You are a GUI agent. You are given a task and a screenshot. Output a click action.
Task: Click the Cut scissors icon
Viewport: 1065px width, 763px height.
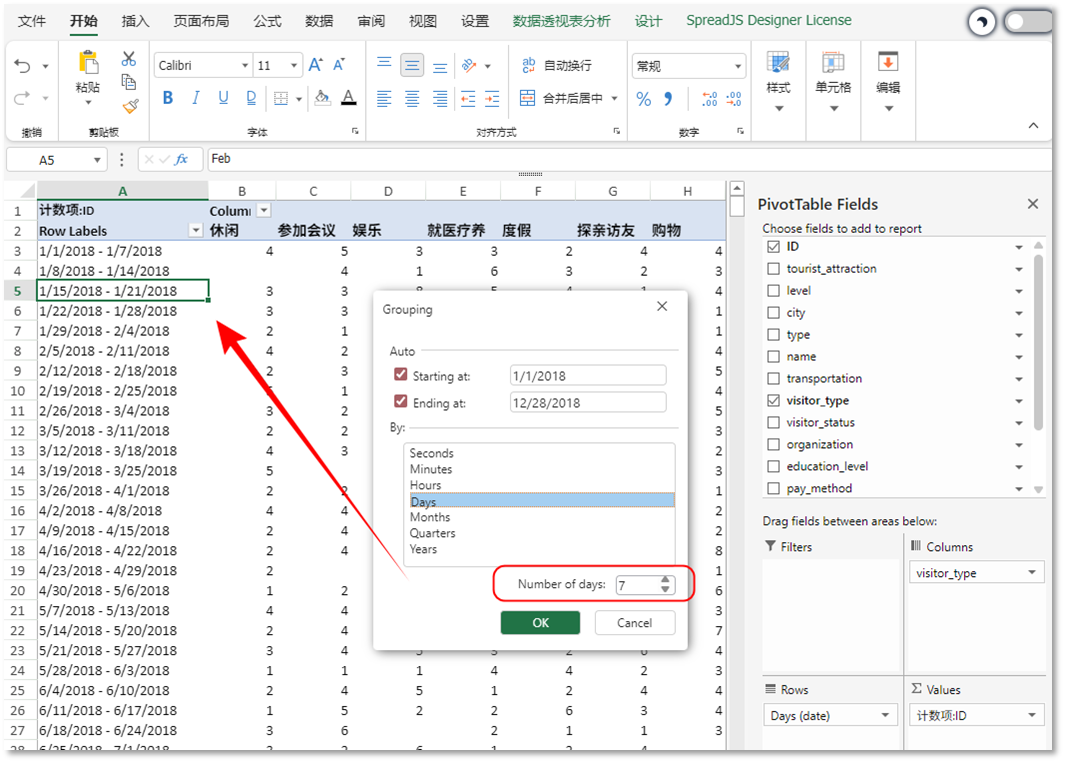coord(129,59)
